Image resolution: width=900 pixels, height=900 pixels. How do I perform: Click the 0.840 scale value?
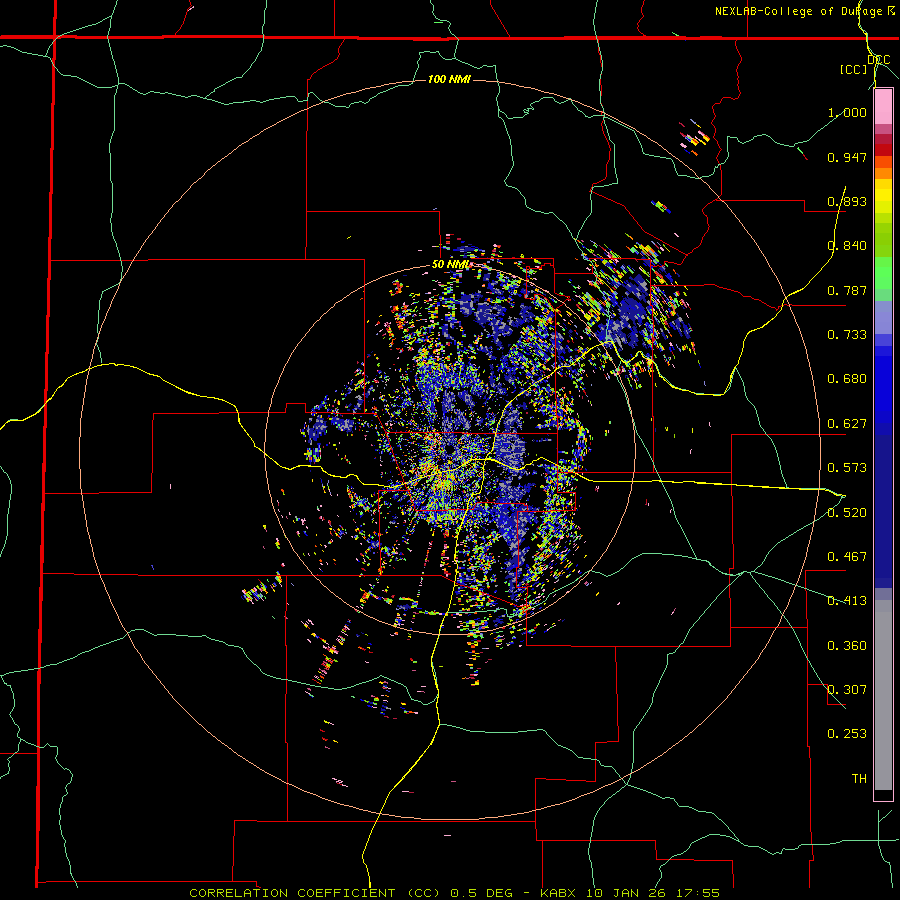tap(847, 246)
